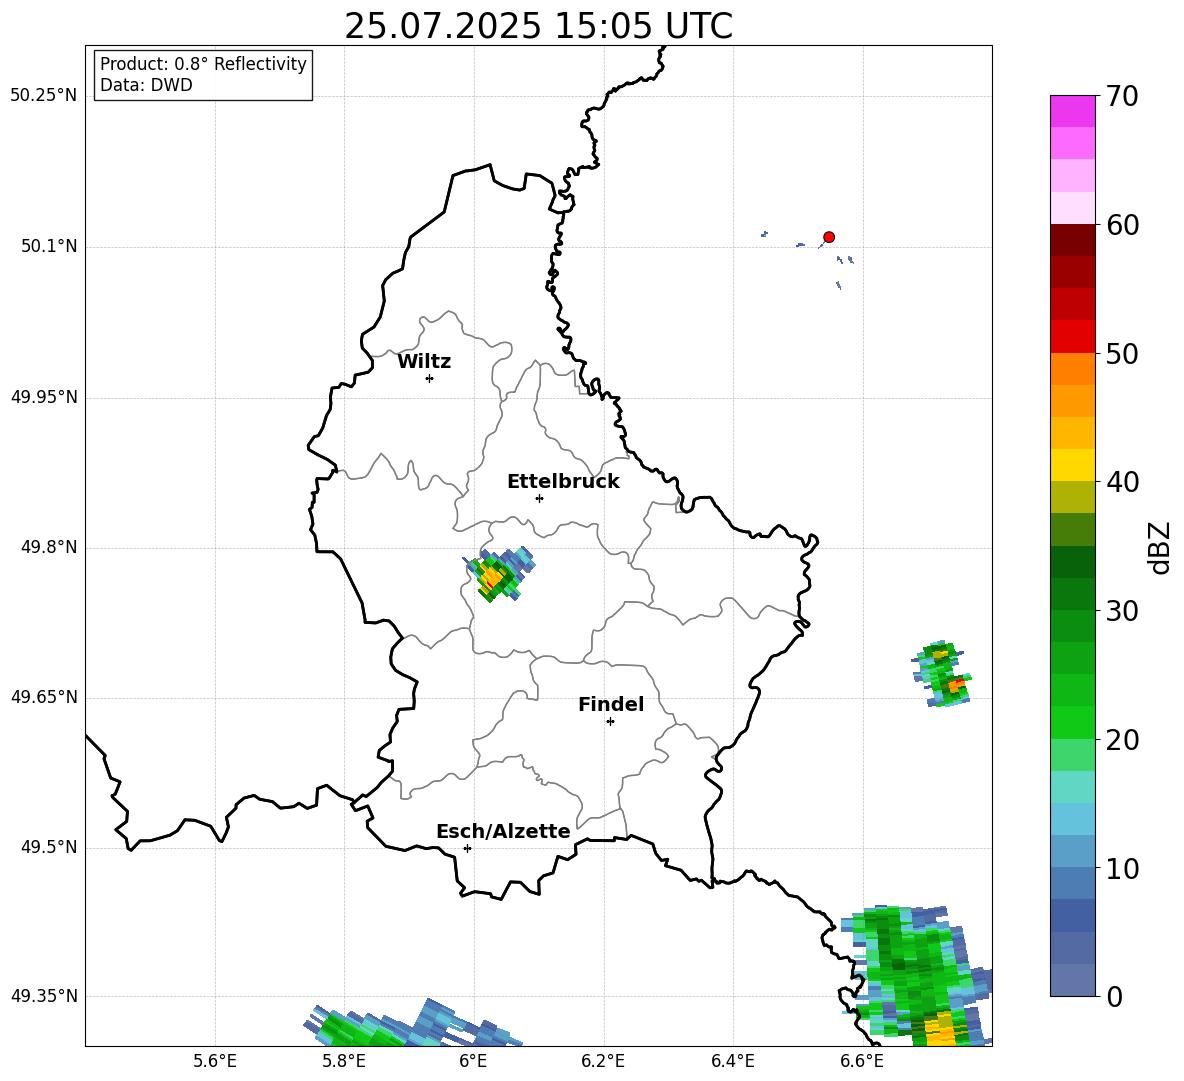
Task: Click the 49.8°N latitude label
Action: coord(49,547)
